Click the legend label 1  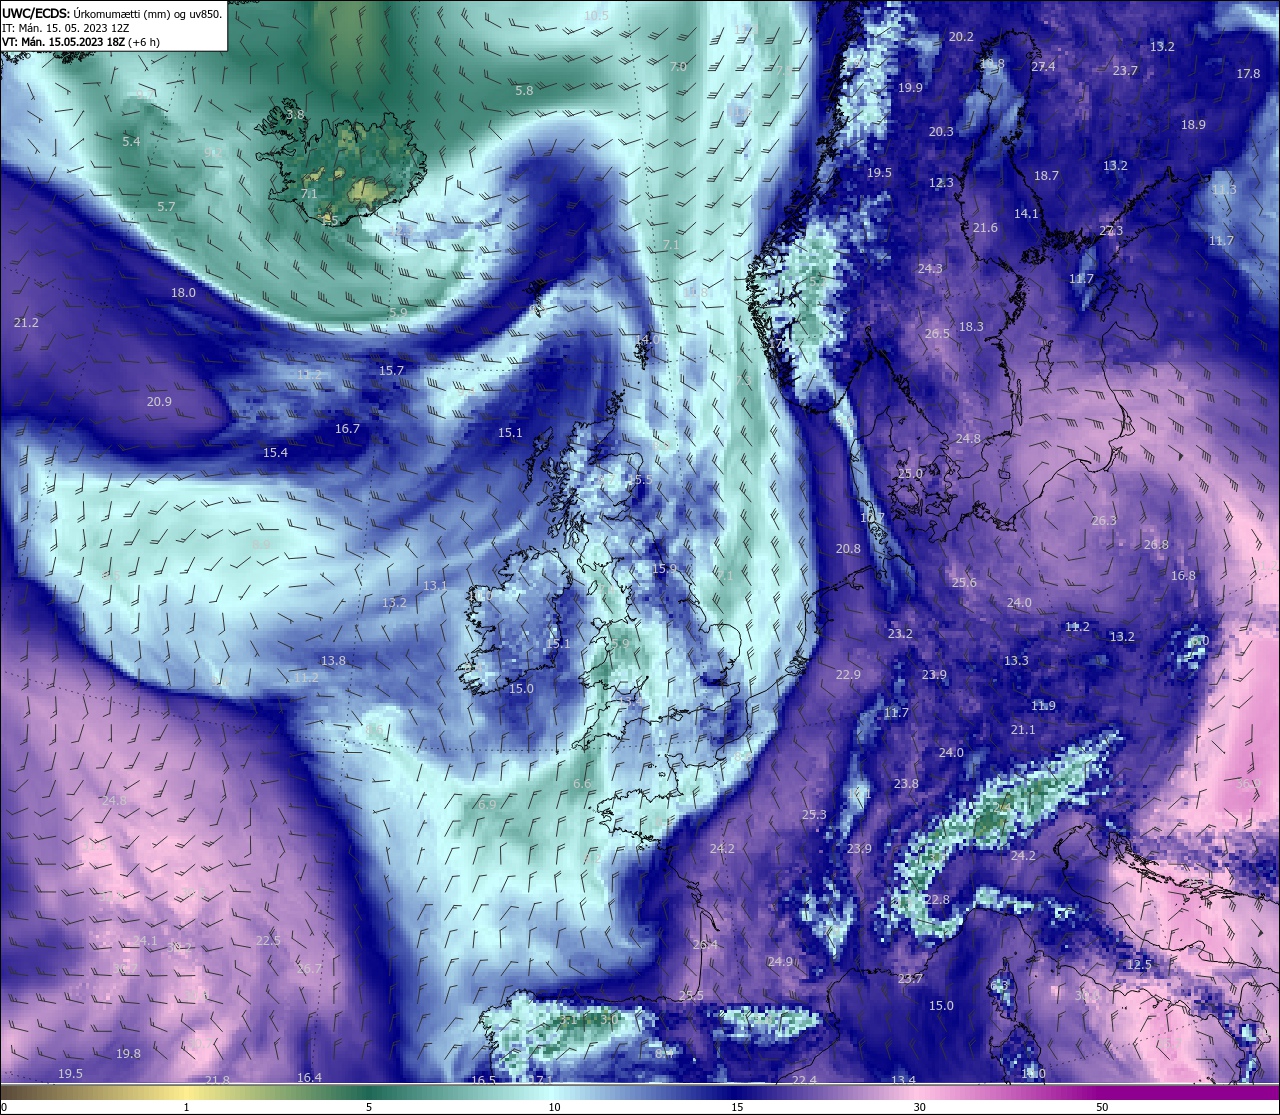click(186, 1107)
